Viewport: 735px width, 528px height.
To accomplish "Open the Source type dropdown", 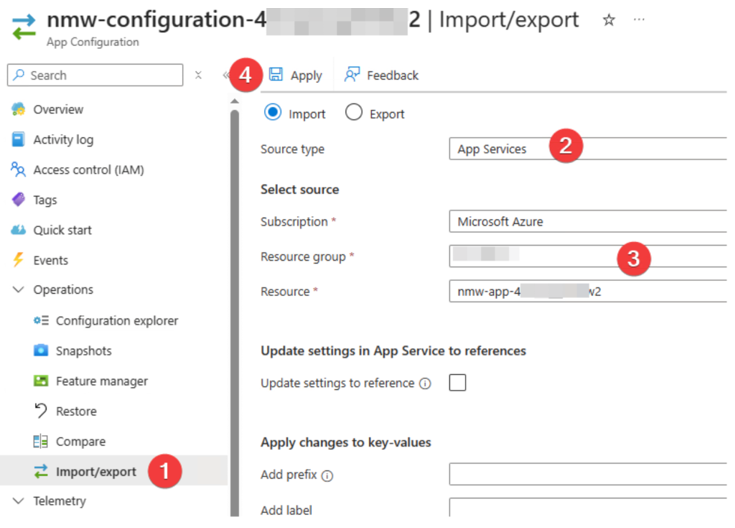I will (588, 149).
